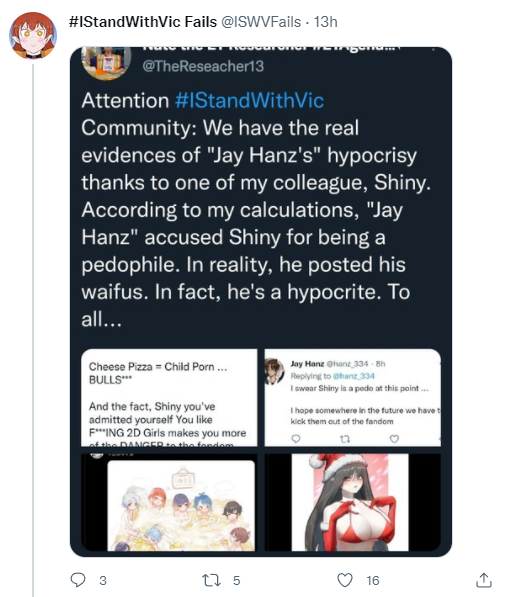This screenshot has height=597, width=522.
Task: Click the embedded tweet's small retweet icon
Action: (x=345, y=439)
